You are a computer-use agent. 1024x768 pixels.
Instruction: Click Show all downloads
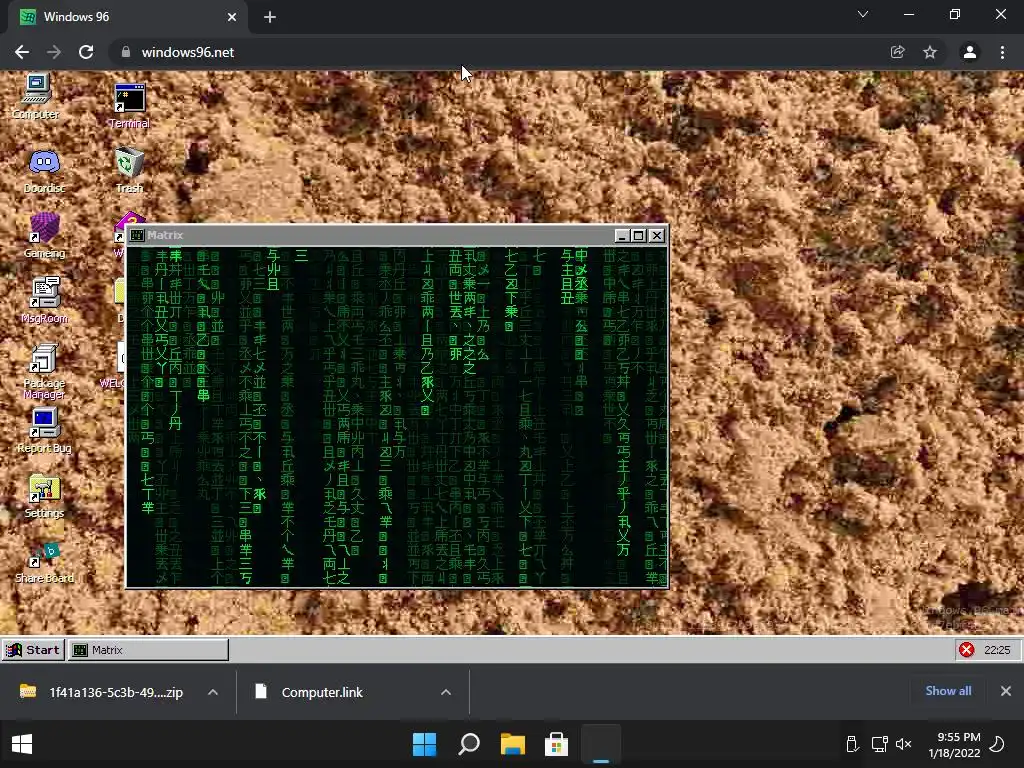pyautogui.click(x=948, y=690)
